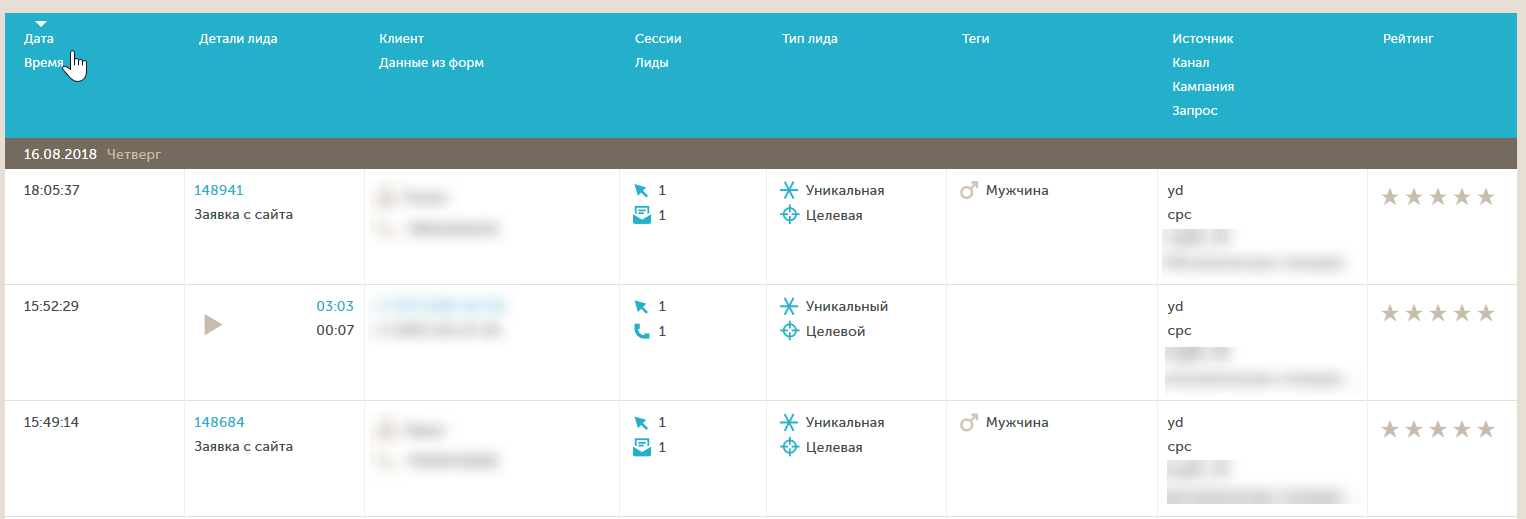1526x519 pixels.
Task: Play the 15:52:29 call recording
Action: point(212,324)
